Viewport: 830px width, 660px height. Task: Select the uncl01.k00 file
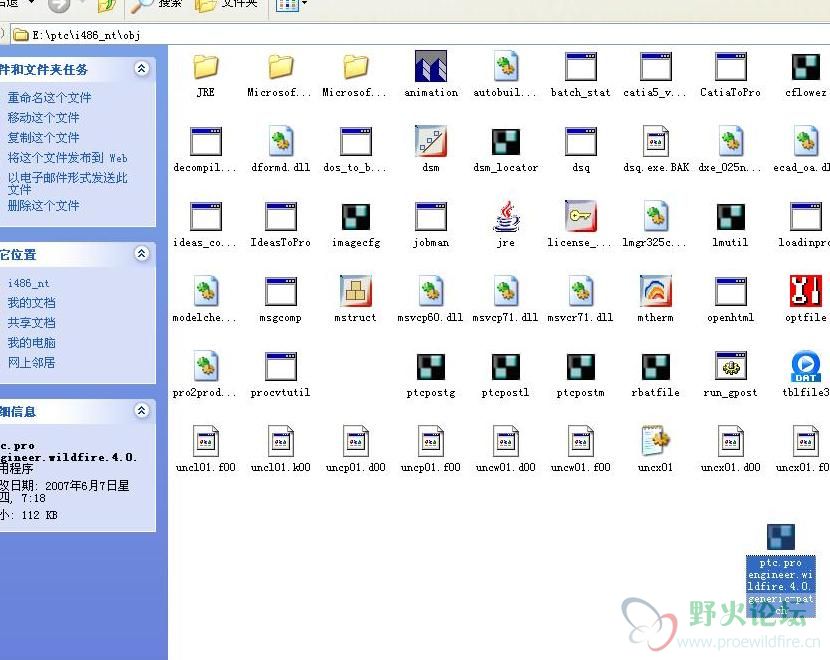[x=281, y=441]
